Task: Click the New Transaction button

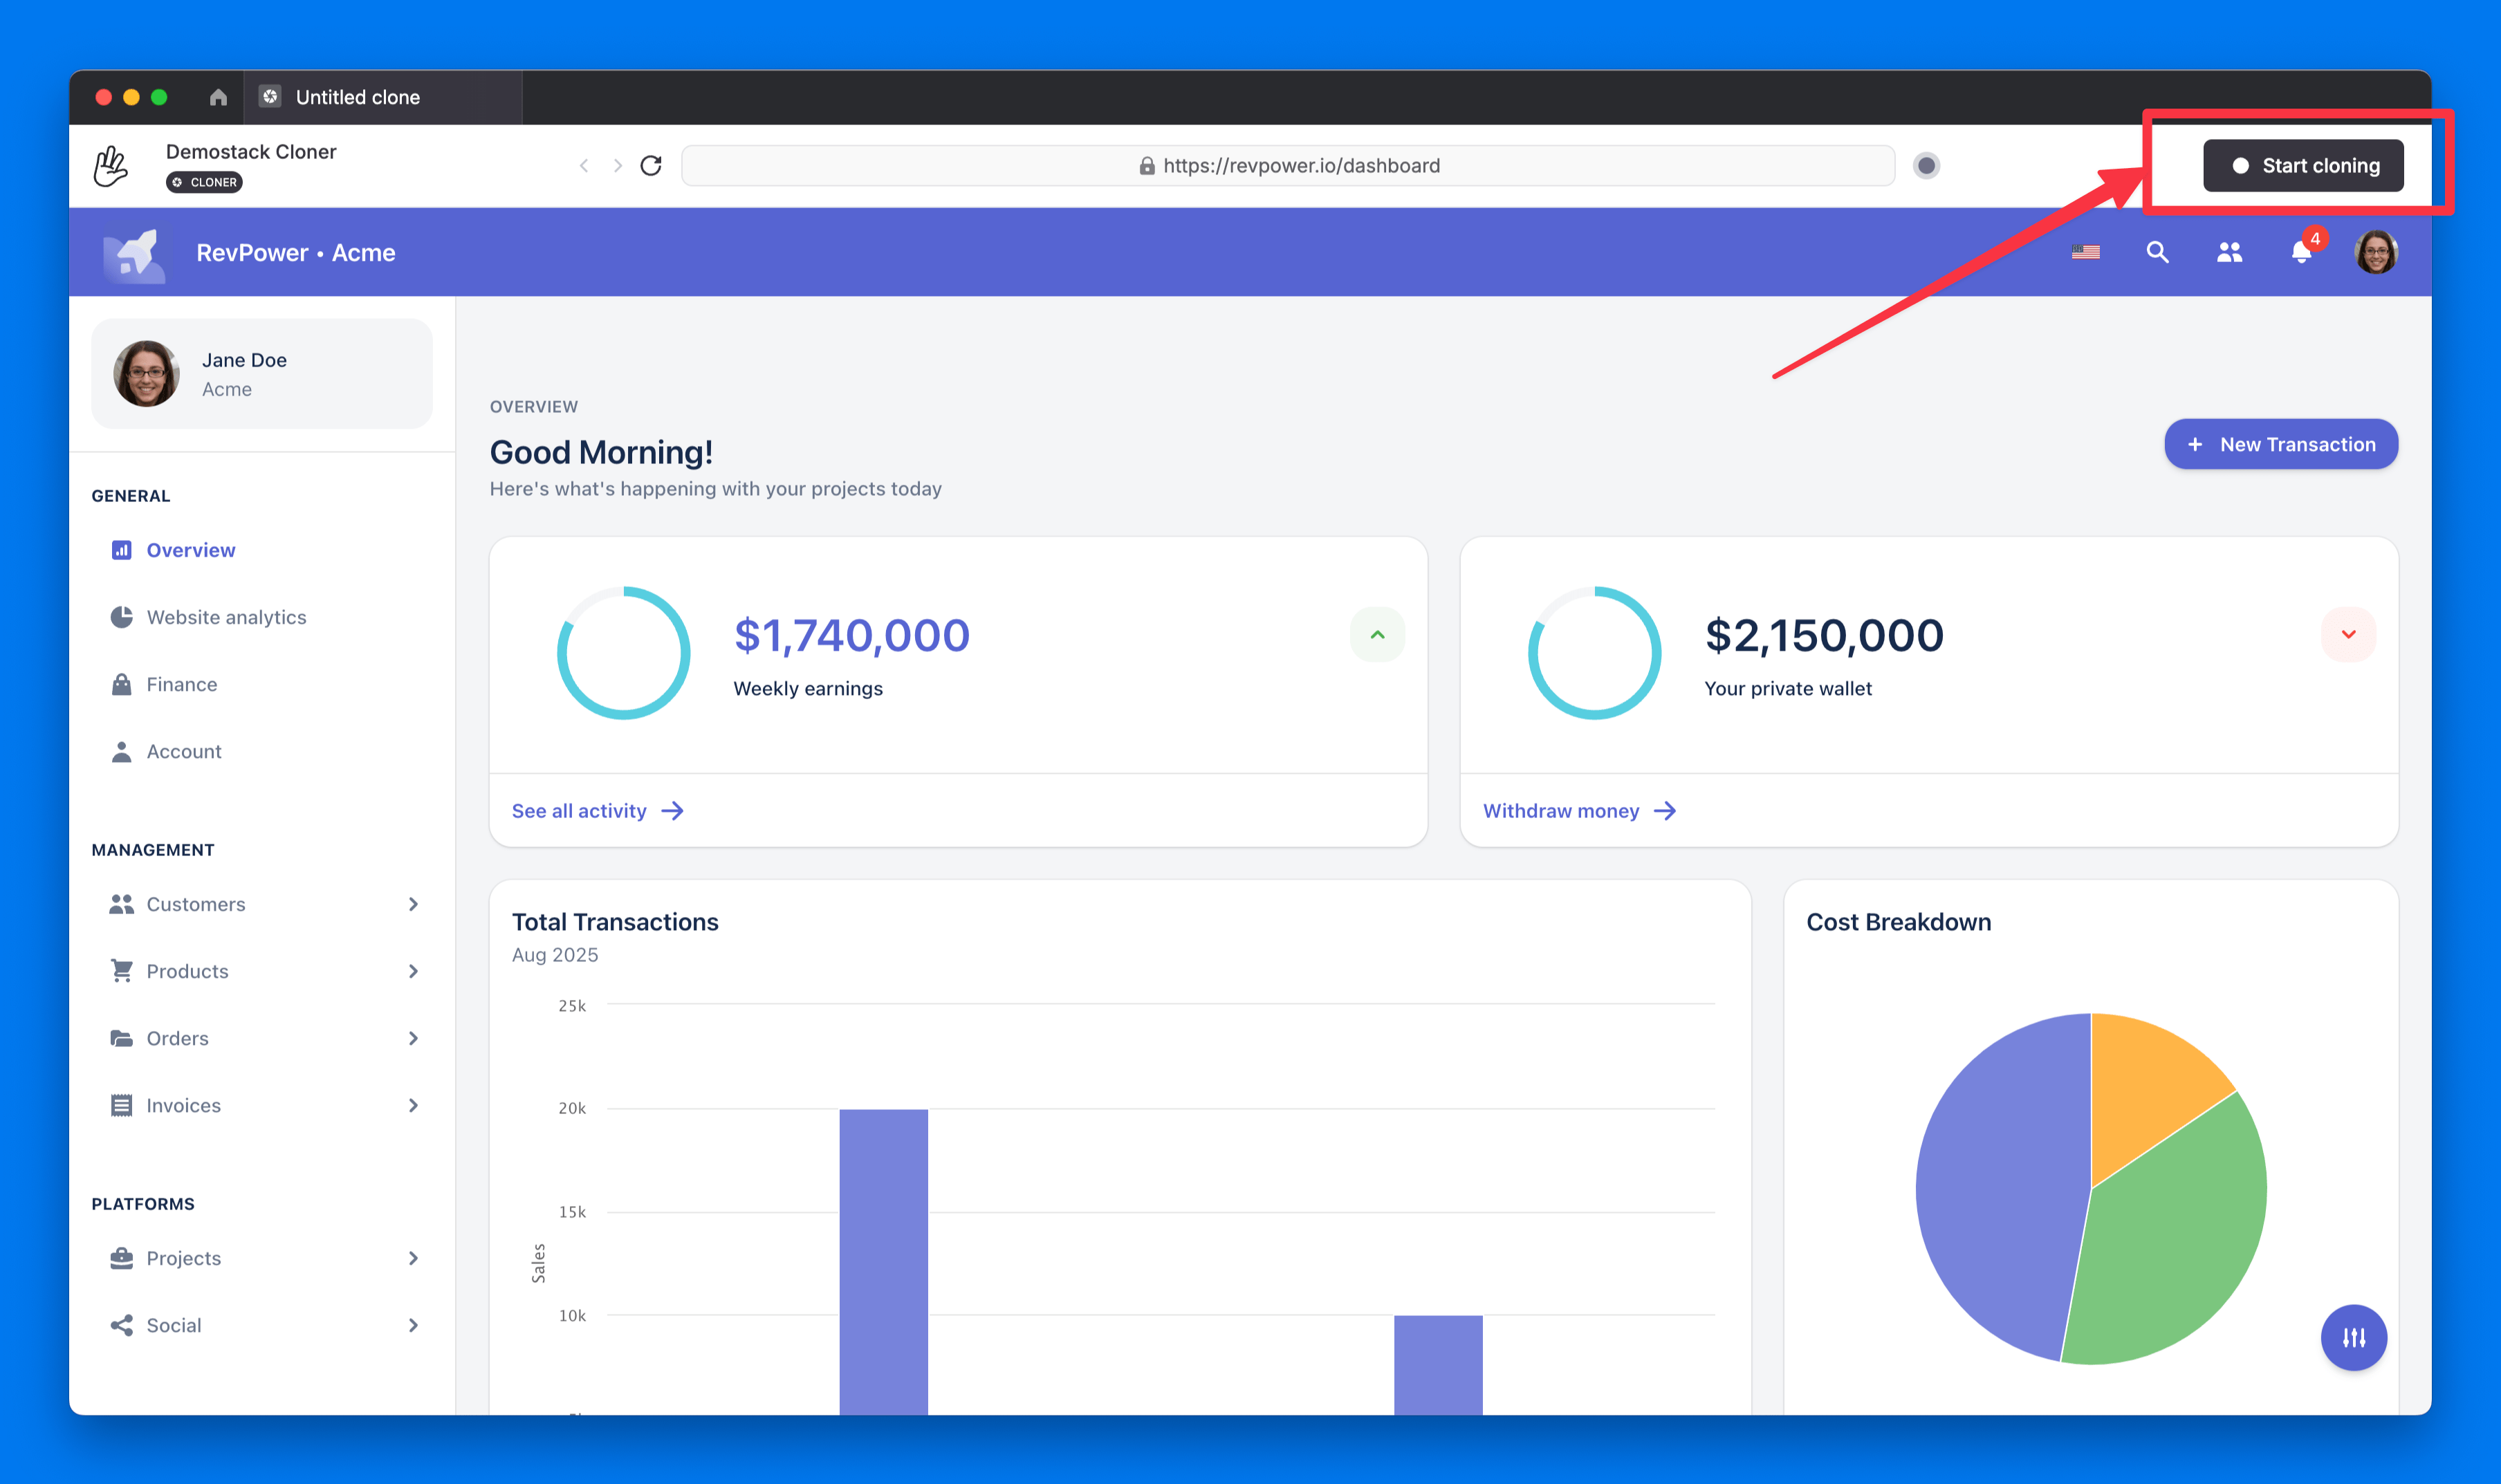Action: coord(2281,444)
